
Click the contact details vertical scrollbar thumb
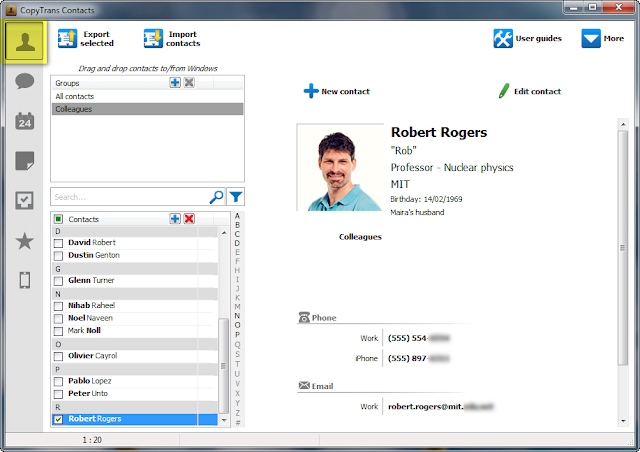pyautogui.click(x=623, y=247)
